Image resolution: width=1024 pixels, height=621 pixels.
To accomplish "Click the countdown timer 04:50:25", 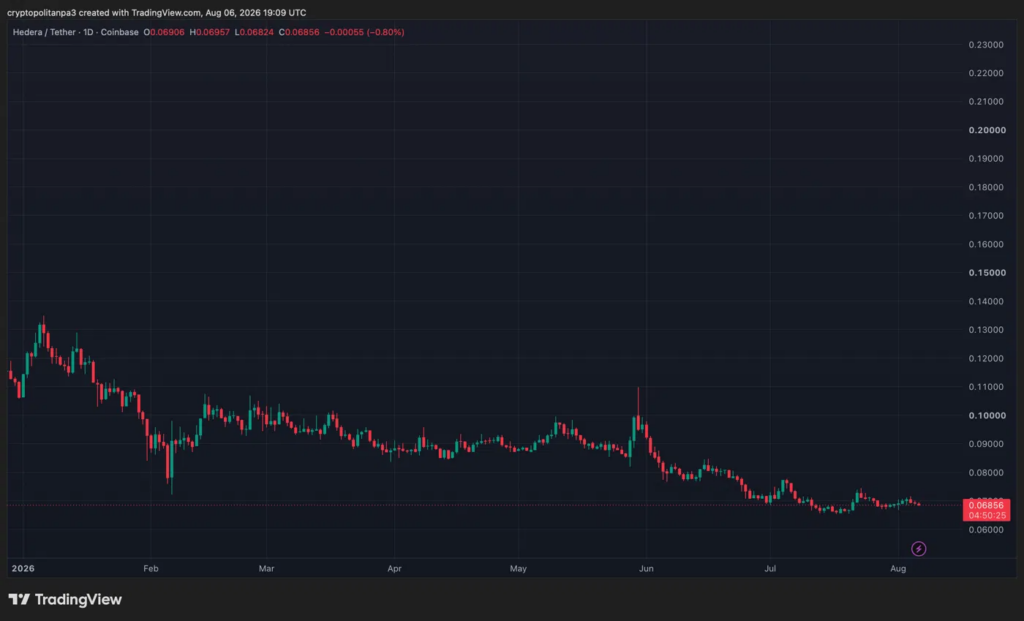I will [987, 515].
